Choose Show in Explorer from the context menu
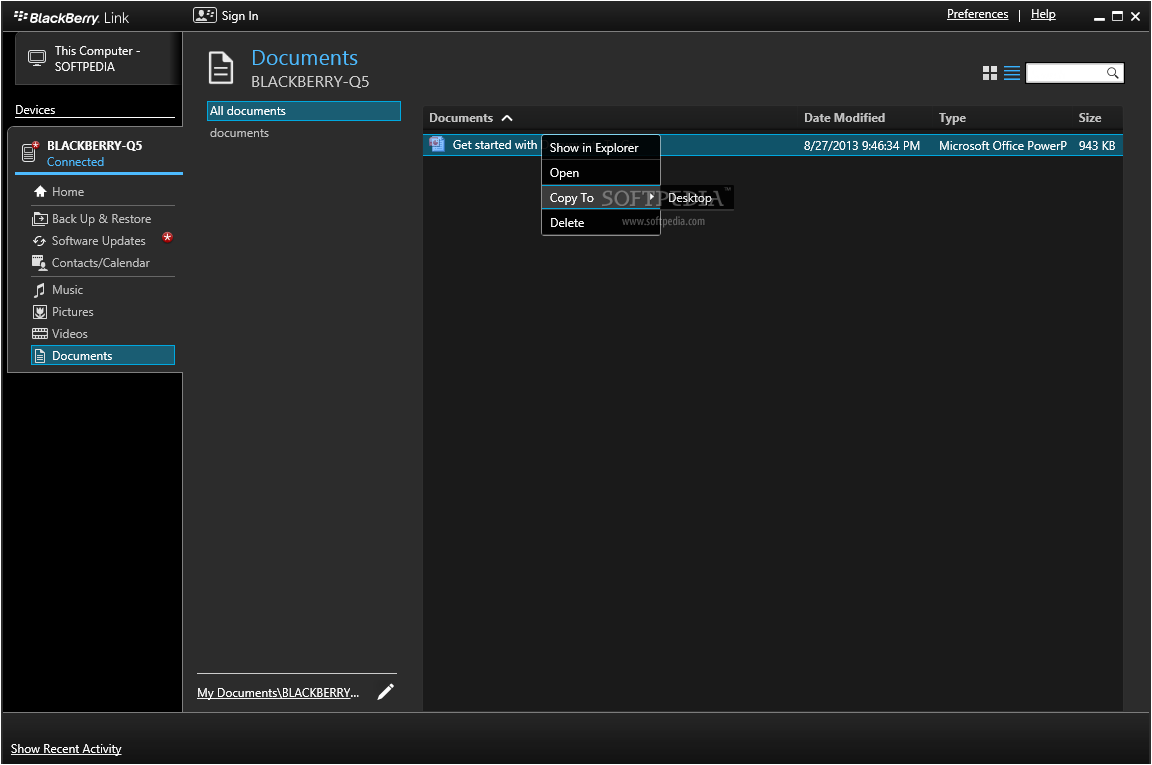 click(x=601, y=148)
